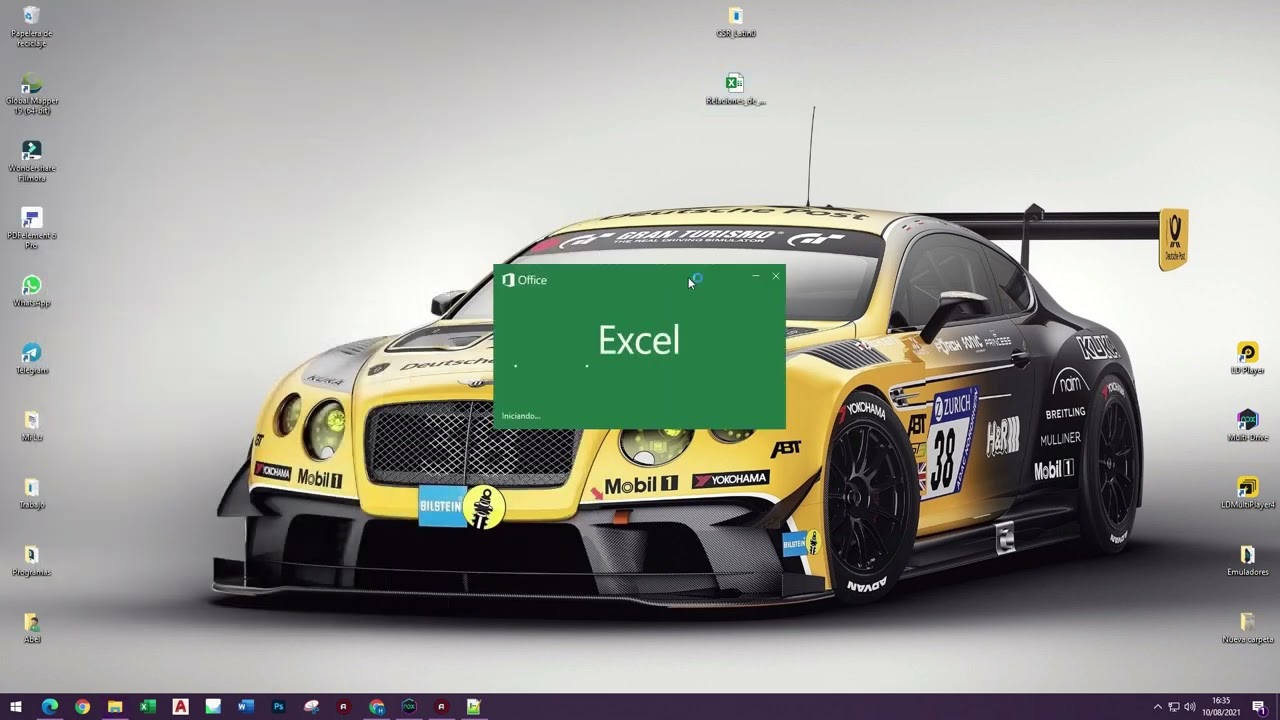The width and height of the screenshot is (1280, 720).
Task: Open the red letter A app on taskbar
Action: [x=180, y=707]
